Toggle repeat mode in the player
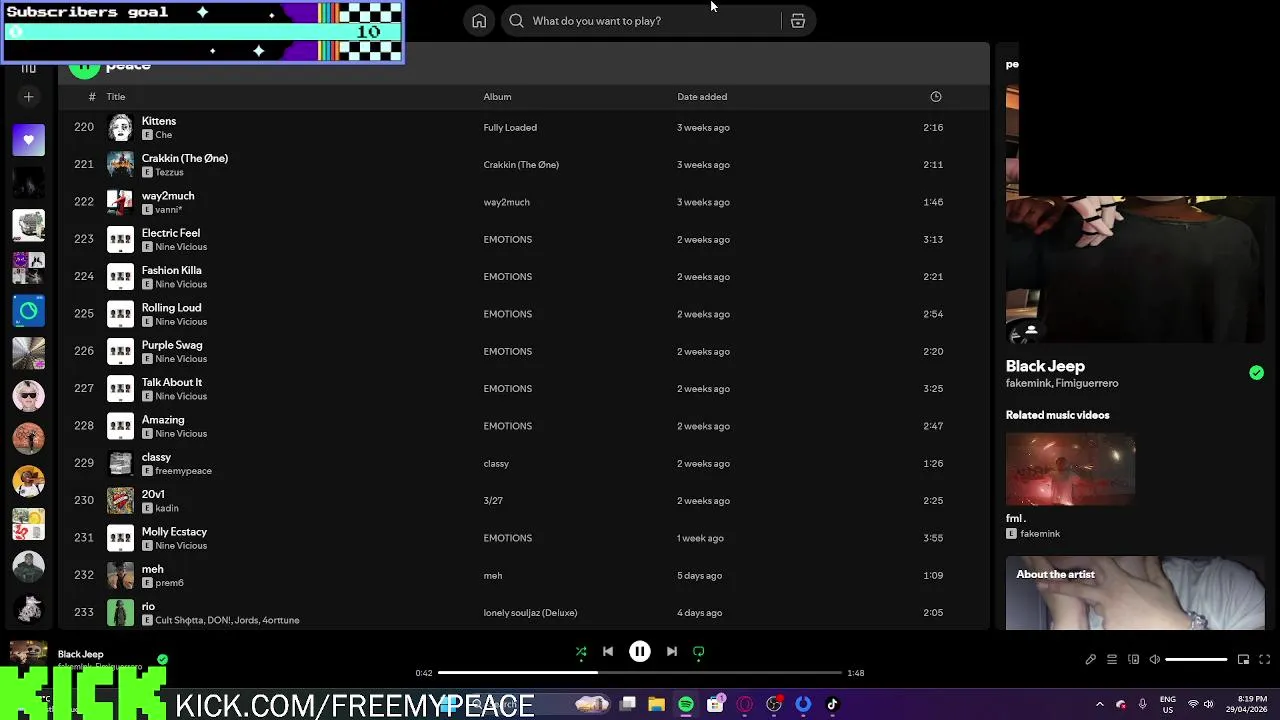This screenshot has height=720, width=1280. [x=699, y=652]
